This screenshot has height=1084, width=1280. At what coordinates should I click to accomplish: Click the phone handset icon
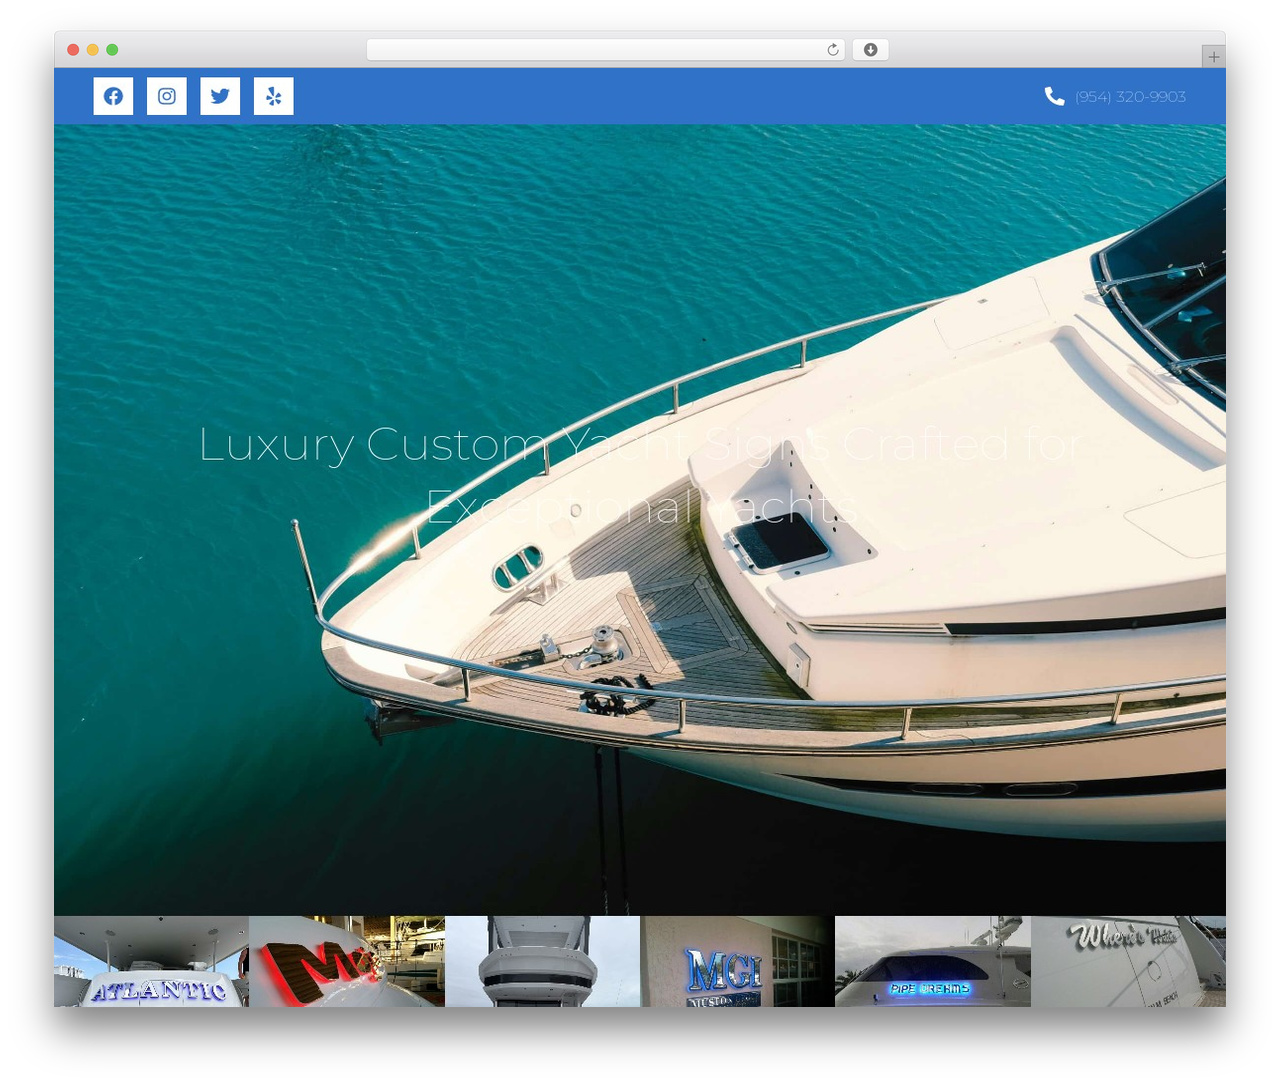[1054, 96]
